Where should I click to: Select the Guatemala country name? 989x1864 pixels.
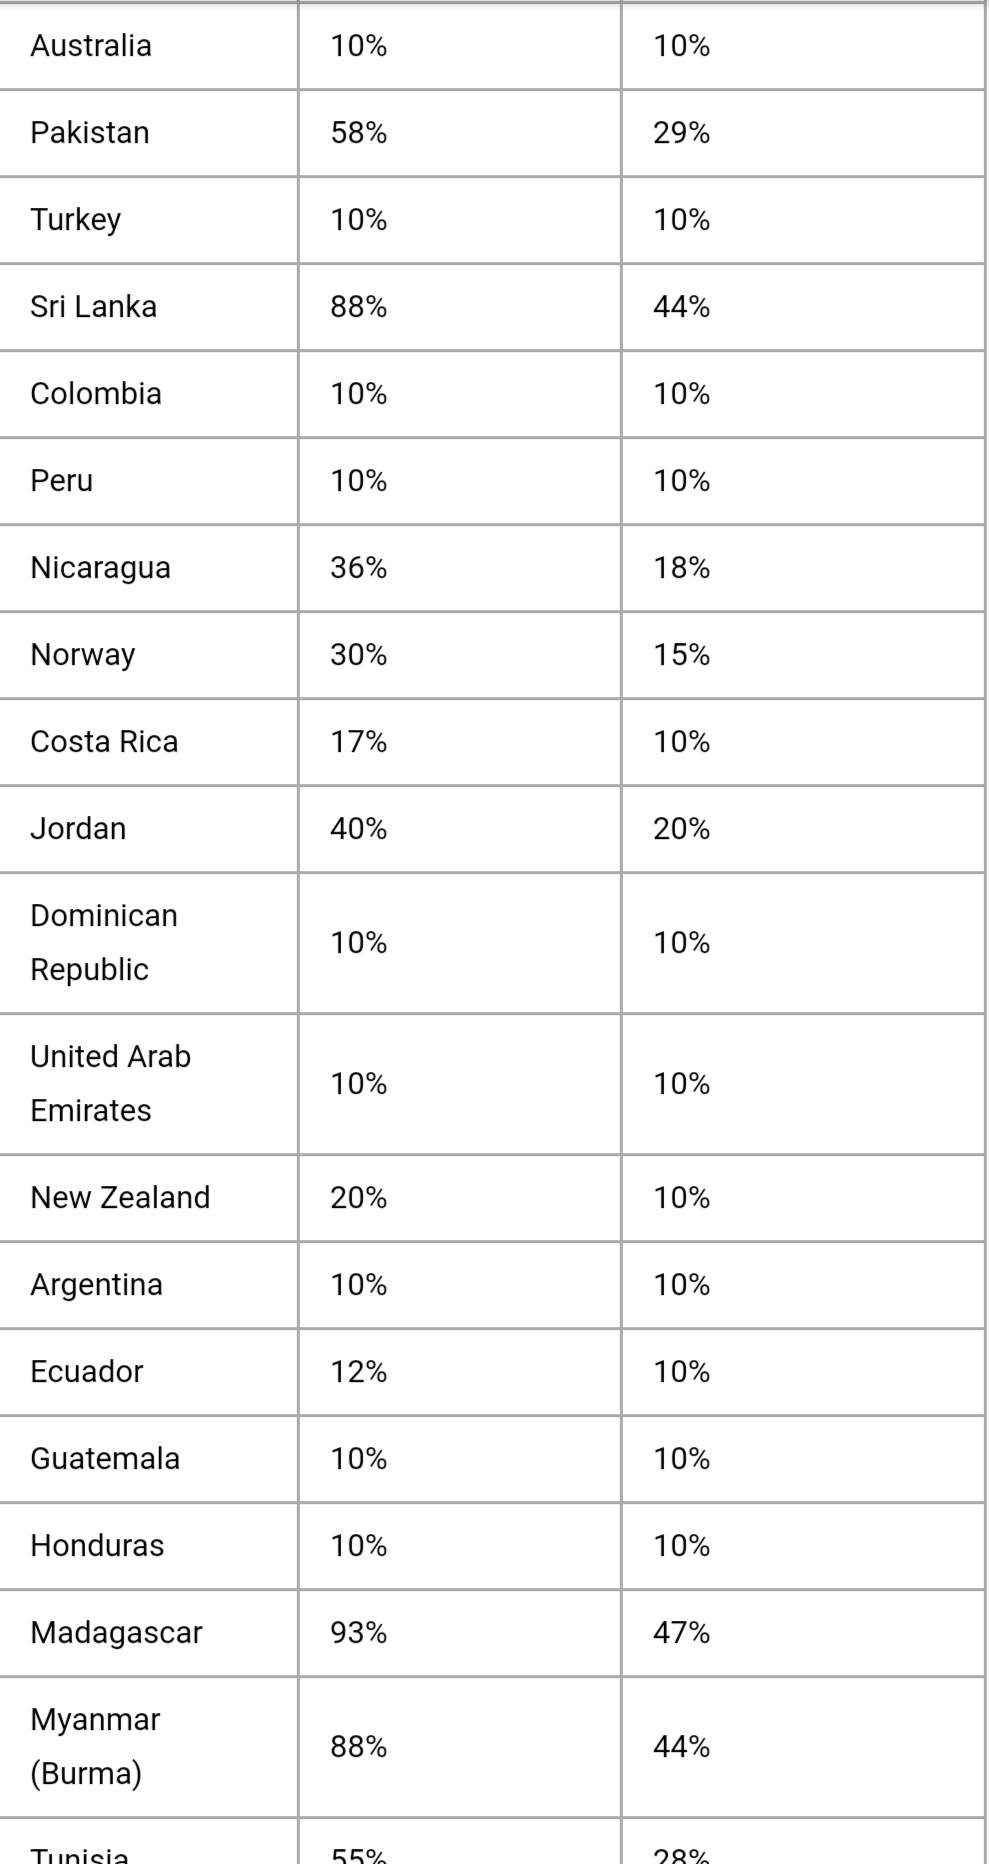(x=105, y=1459)
